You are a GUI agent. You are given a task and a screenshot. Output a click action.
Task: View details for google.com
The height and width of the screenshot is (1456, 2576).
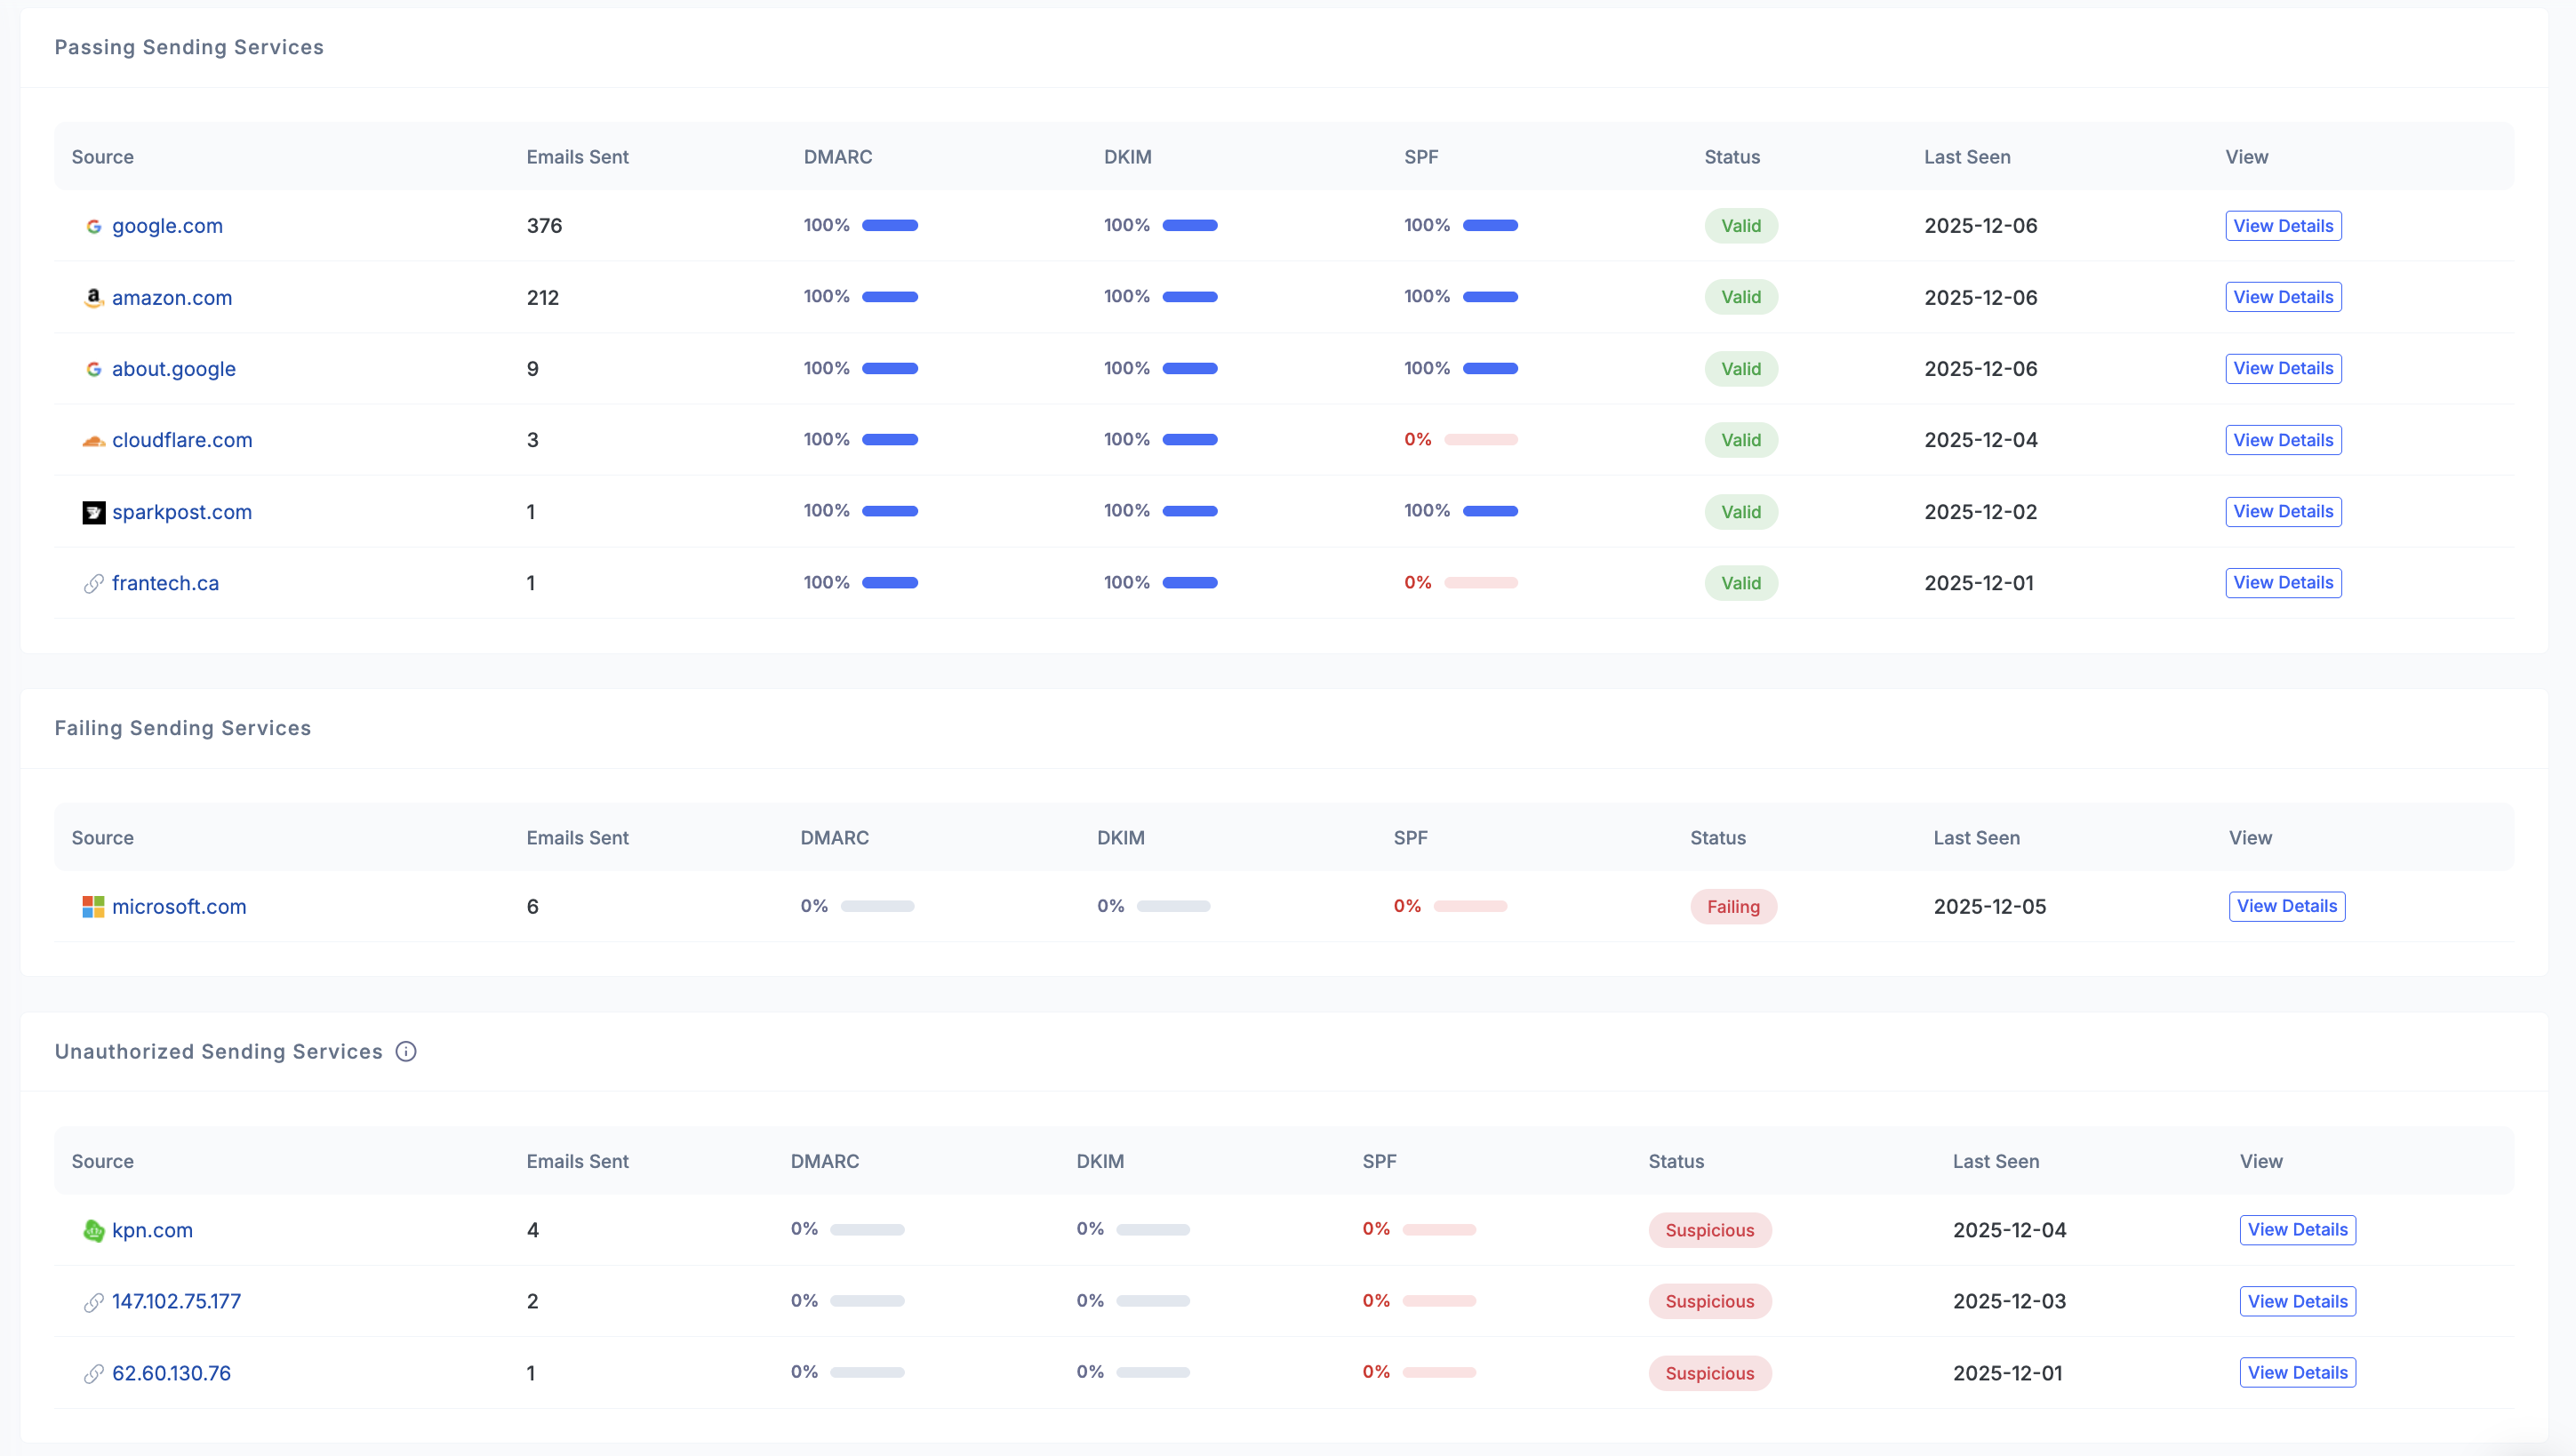point(2283,226)
